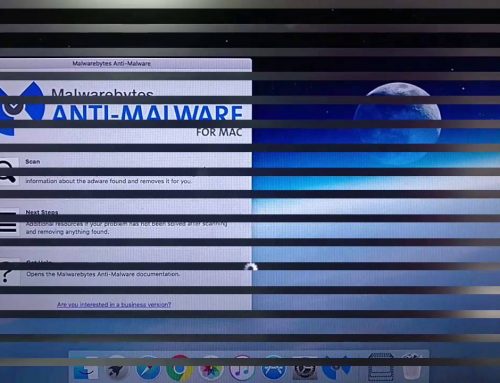
Task: Click 'Are you interested in a business version?' link
Action: pyautogui.click(x=114, y=305)
